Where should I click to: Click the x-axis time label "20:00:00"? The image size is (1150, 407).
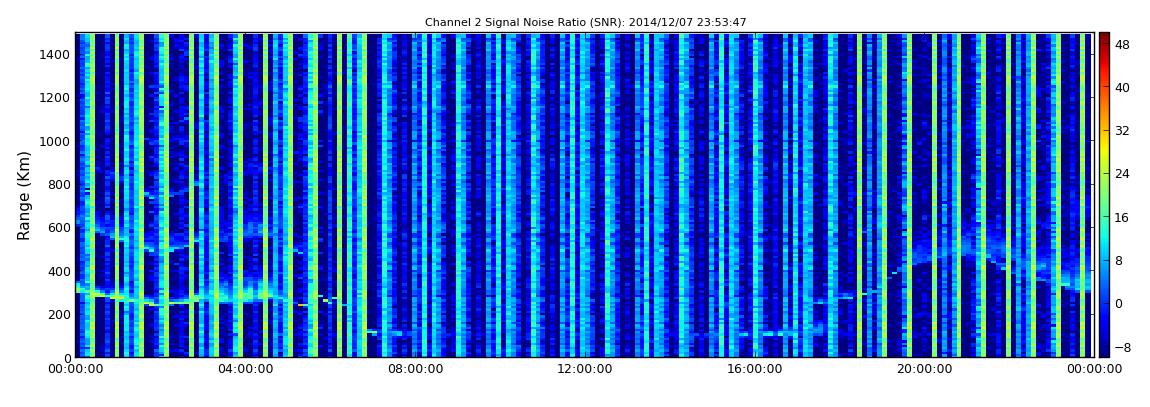click(926, 369)
